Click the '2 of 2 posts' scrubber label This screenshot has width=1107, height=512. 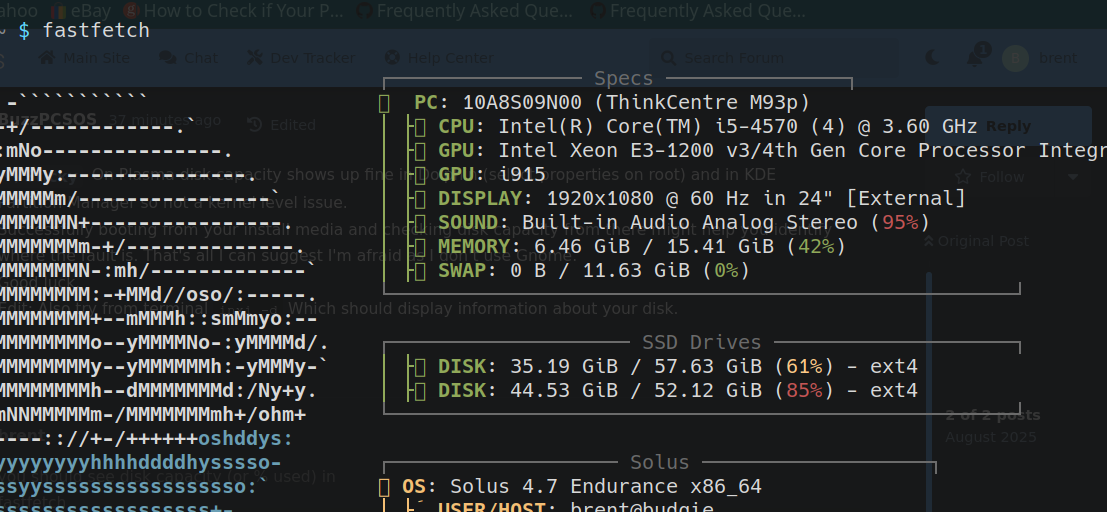(993, 415)
